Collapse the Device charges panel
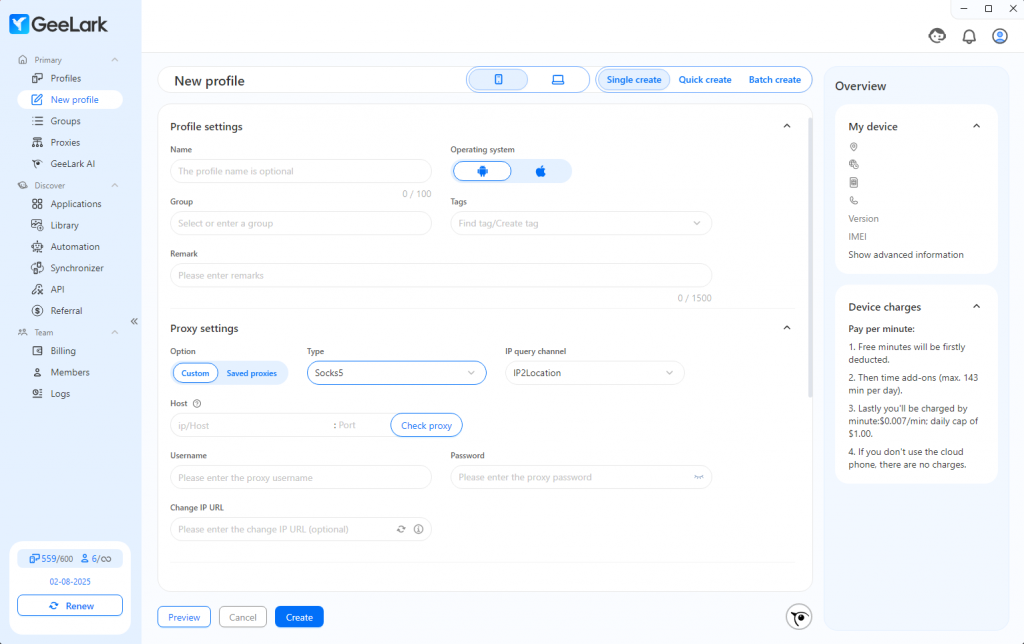1024x644 pixels. (x=976, y=306)
